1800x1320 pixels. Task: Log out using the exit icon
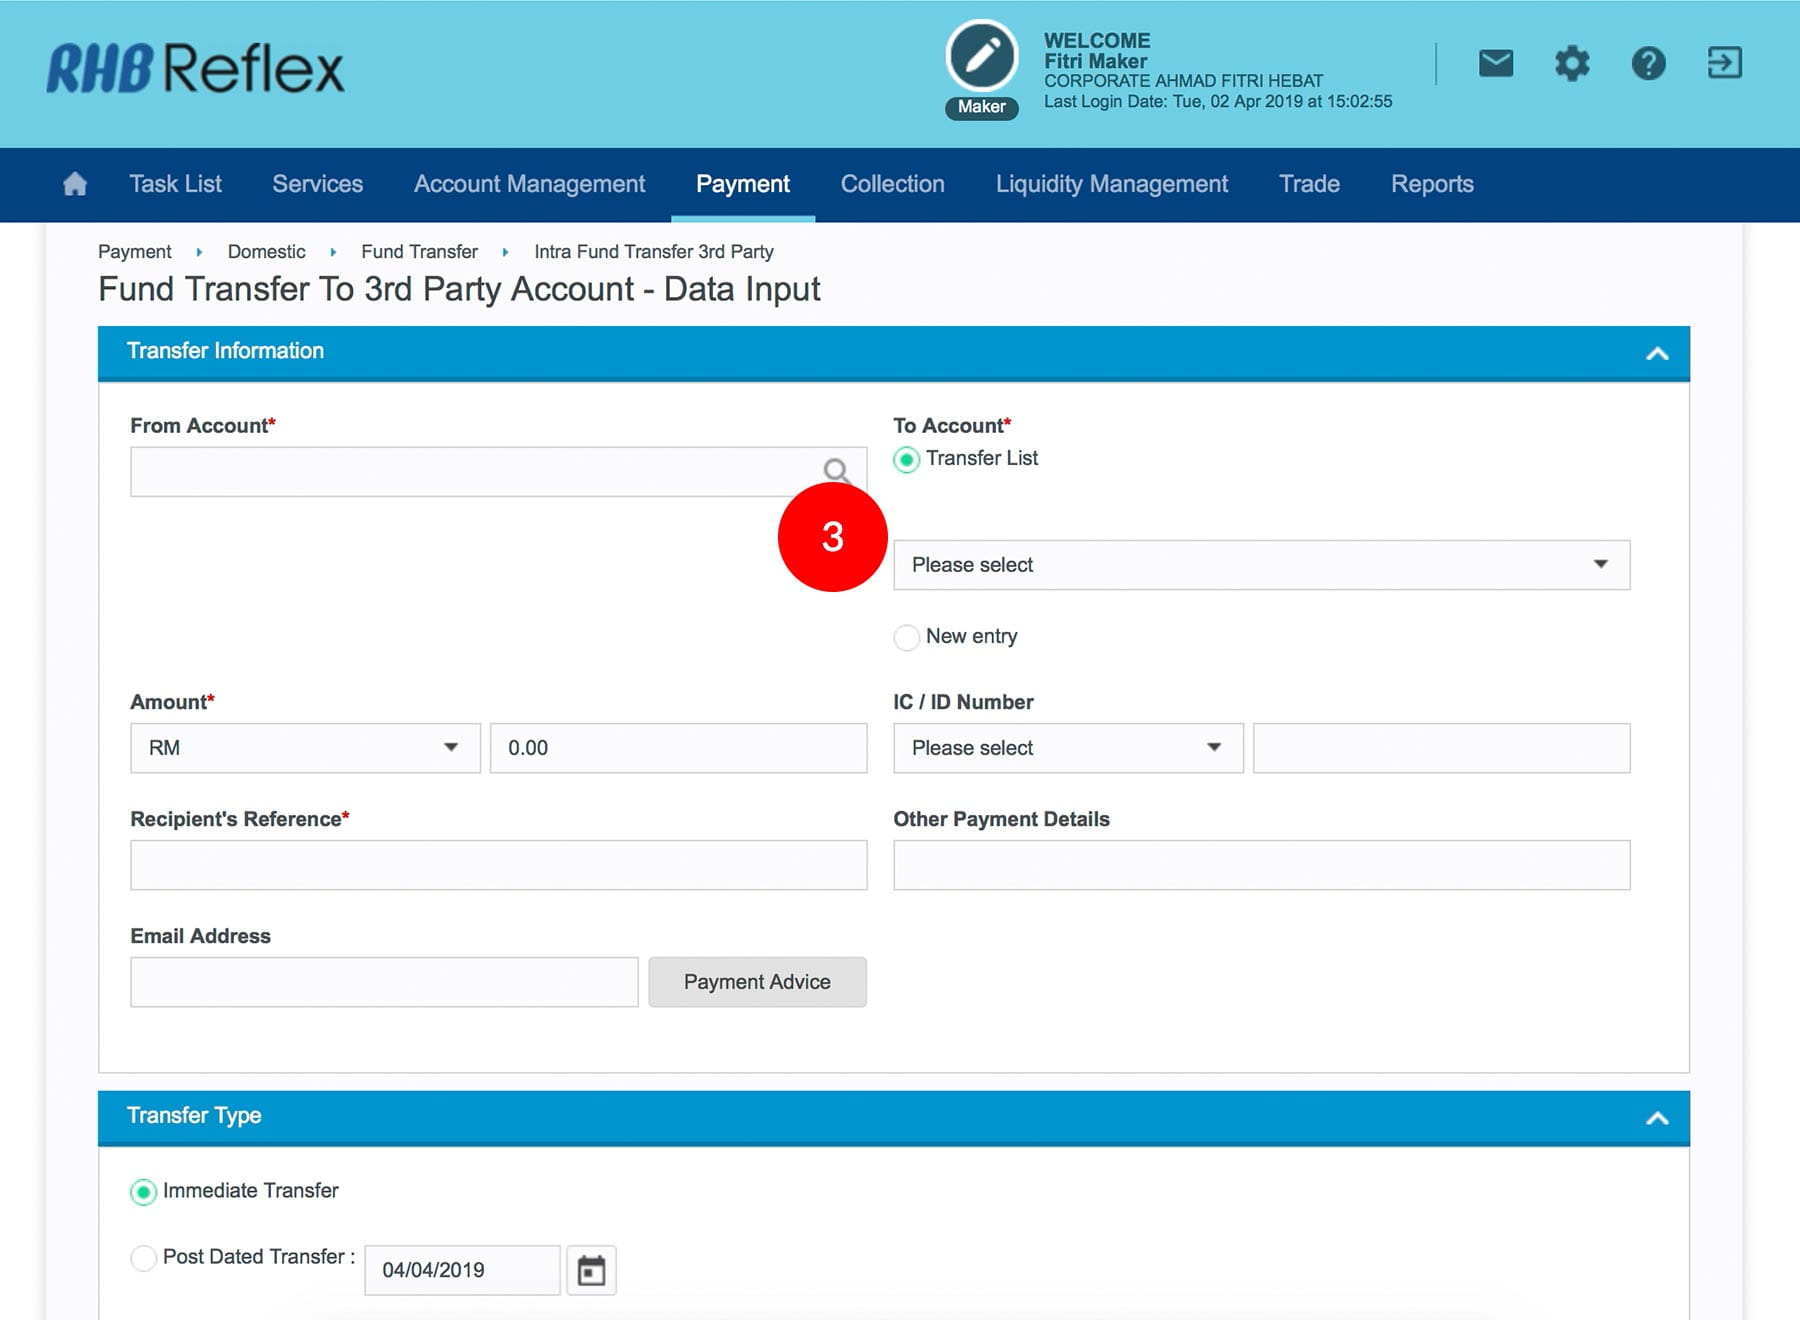[1724, 64]
